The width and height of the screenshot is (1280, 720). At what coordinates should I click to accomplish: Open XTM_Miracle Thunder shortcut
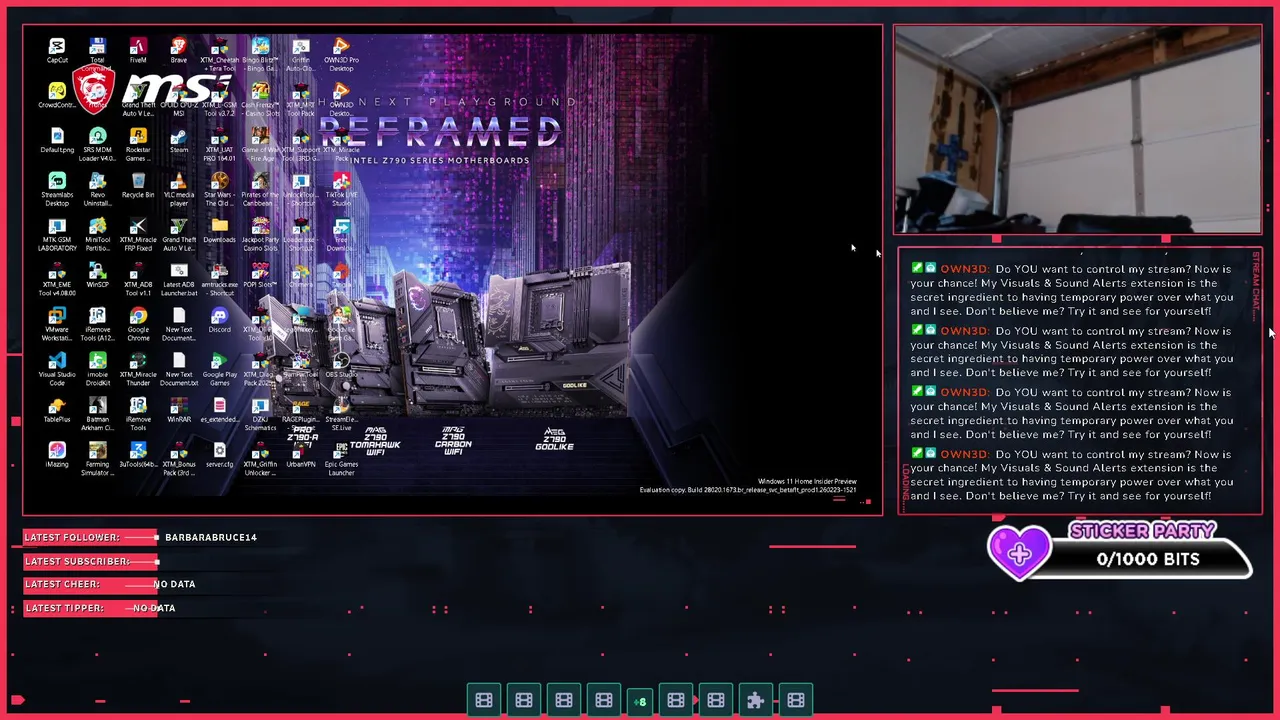click(138, 370)
